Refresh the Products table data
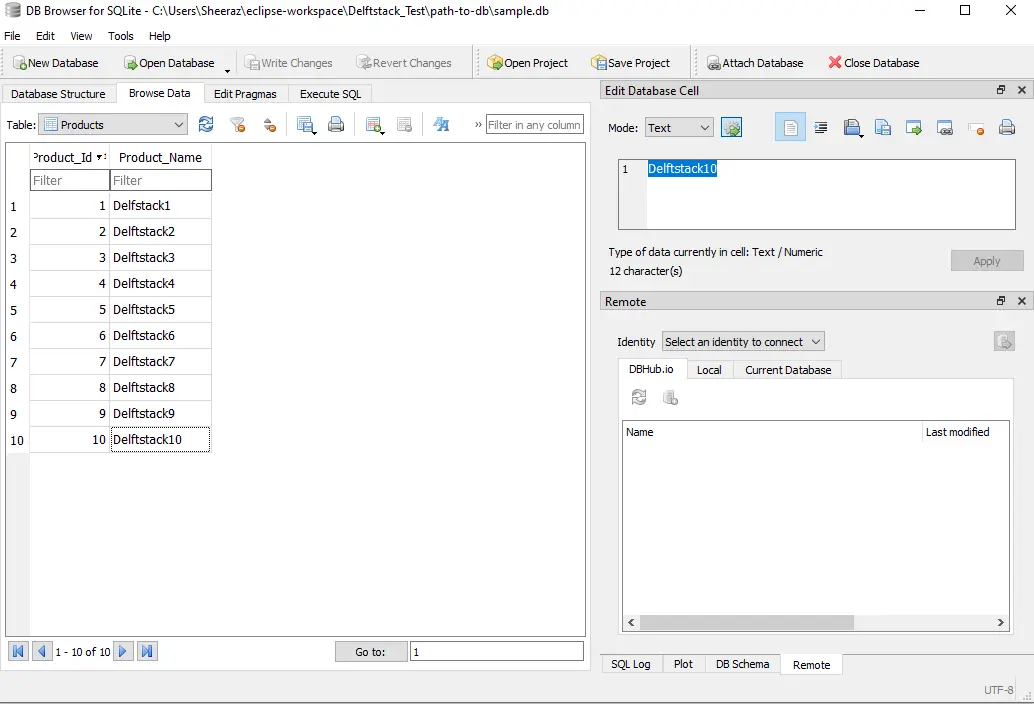1034x704 pixels. (x=206, y=125)
